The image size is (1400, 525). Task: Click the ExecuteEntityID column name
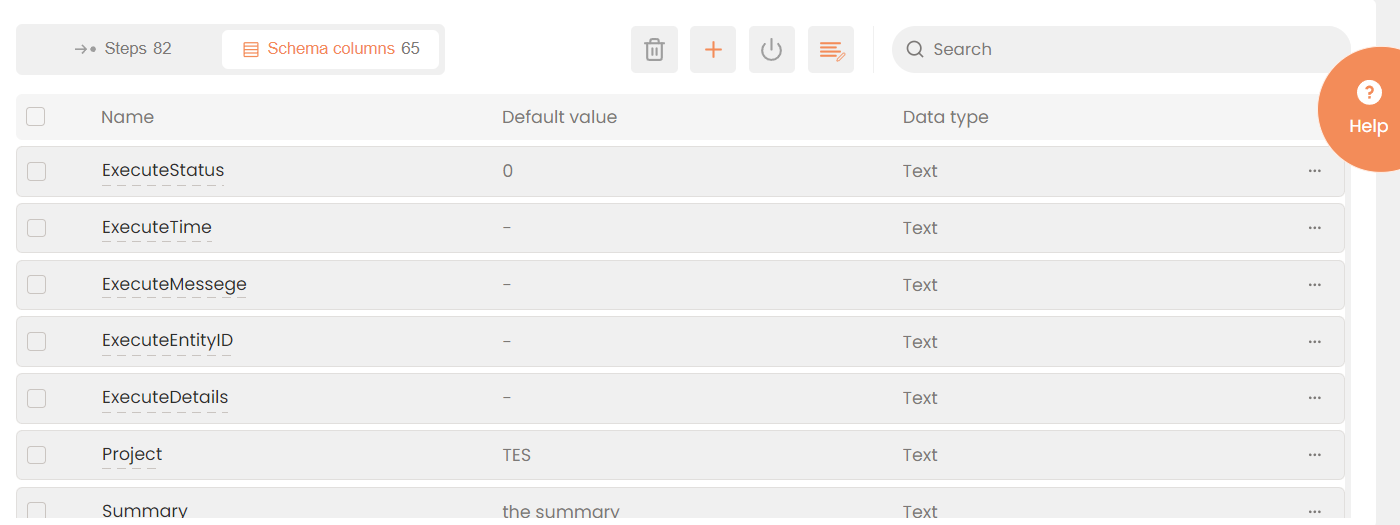(x=167, y=341)
